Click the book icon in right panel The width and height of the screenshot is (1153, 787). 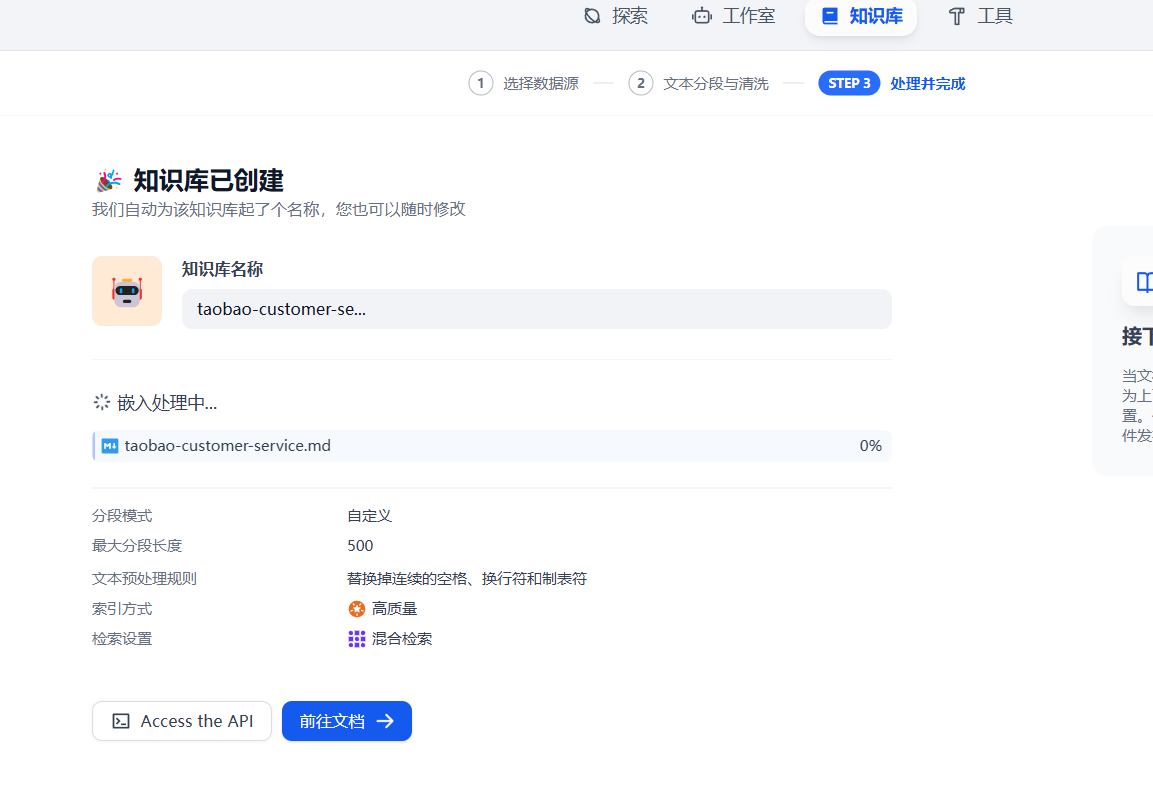1144,282
